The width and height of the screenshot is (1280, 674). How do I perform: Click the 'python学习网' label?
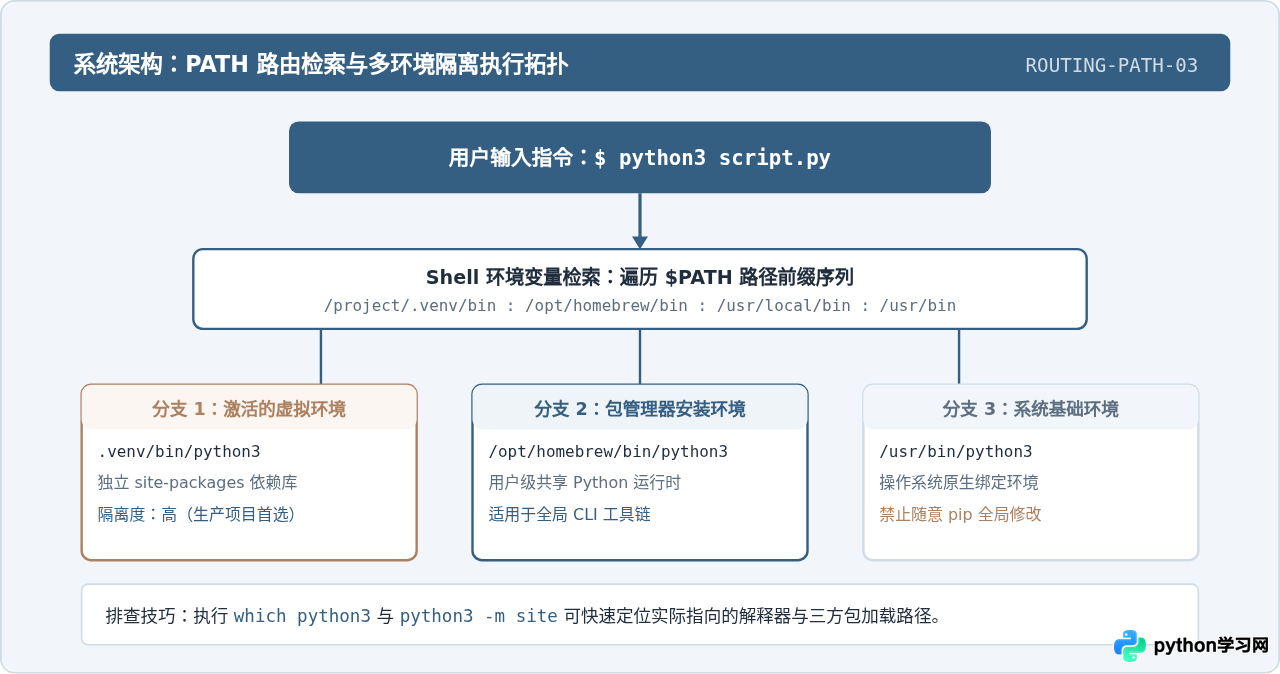click(x=1211, y=646)
